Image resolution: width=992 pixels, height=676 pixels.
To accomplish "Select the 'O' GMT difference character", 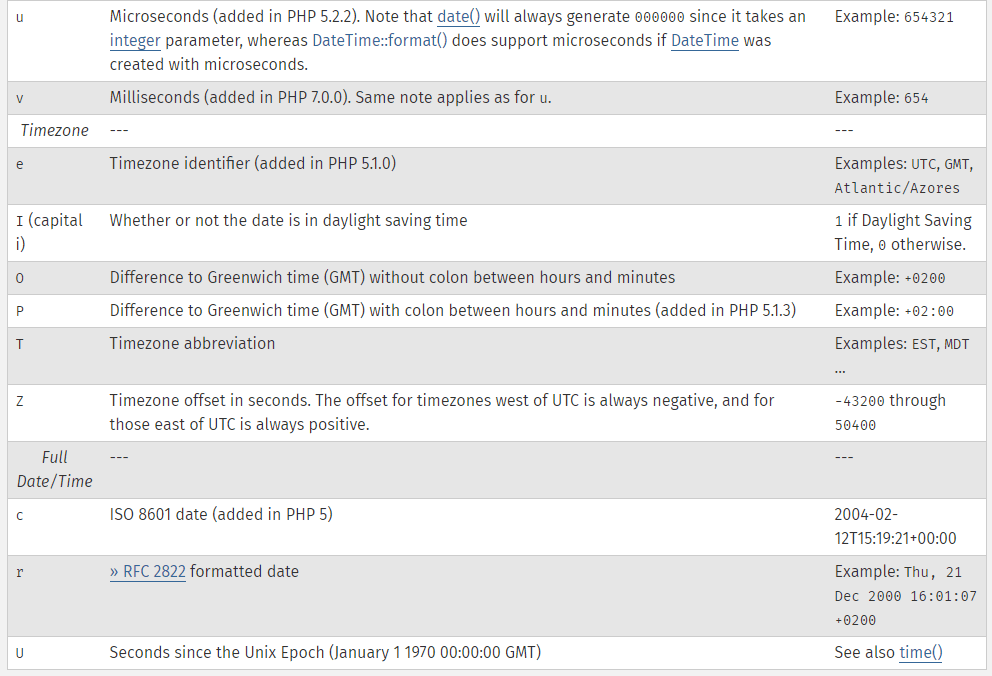I will click(20, 278).
